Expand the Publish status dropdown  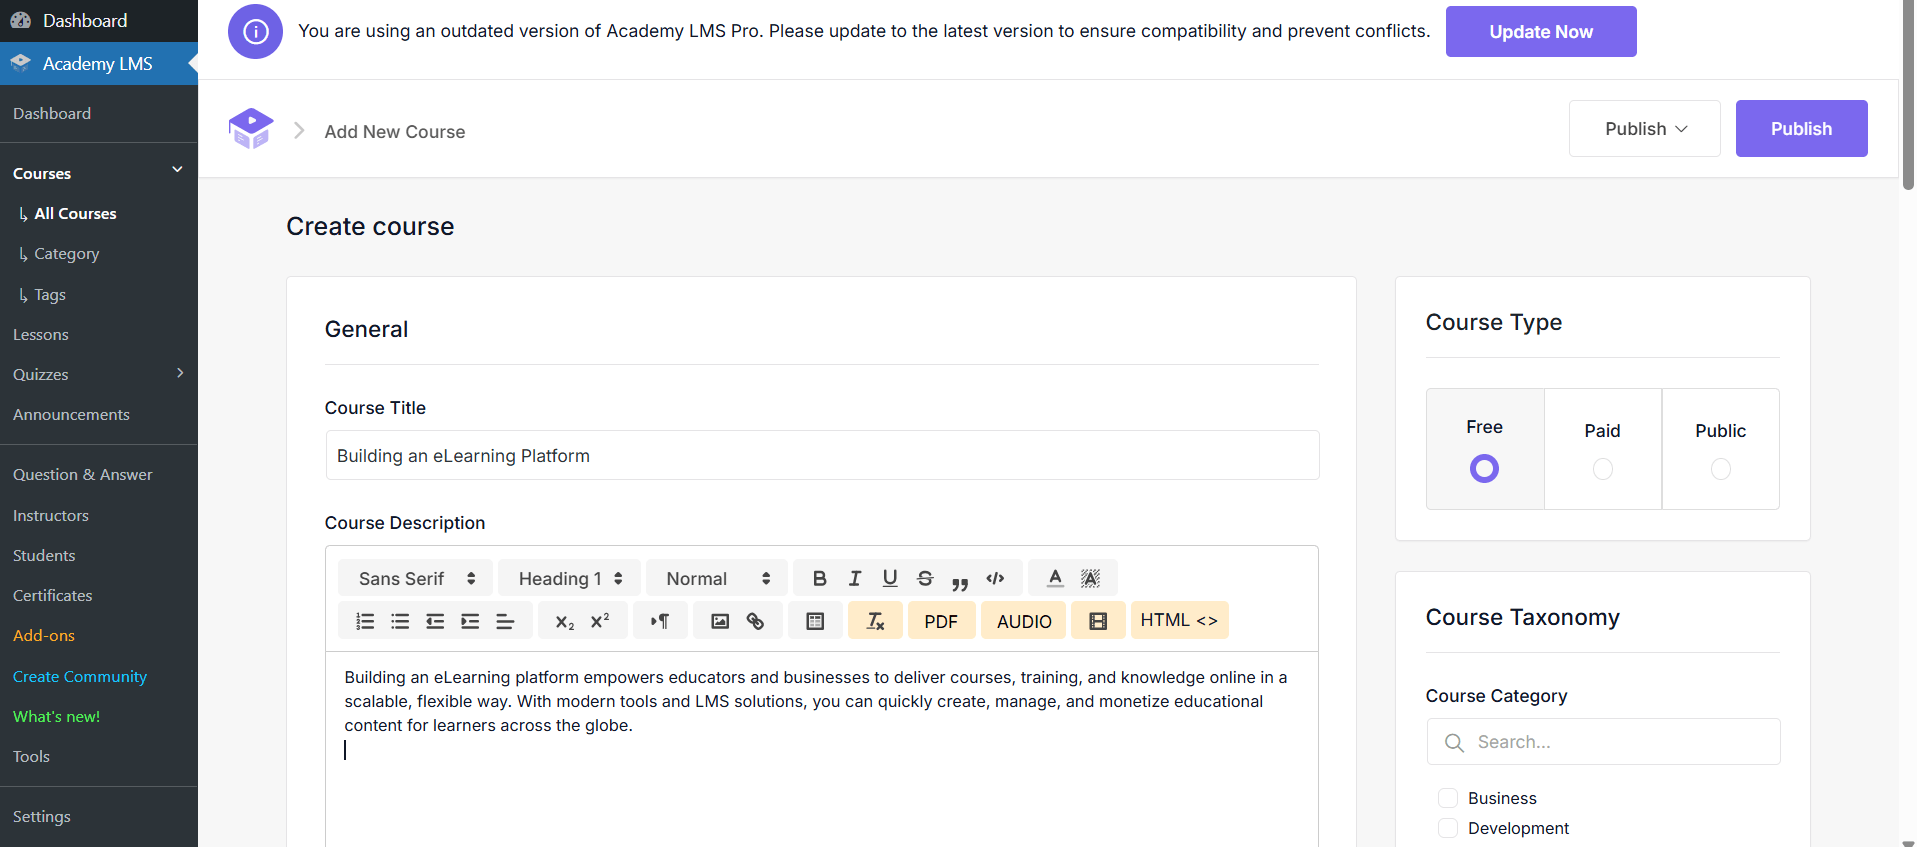pos(1644,129)
